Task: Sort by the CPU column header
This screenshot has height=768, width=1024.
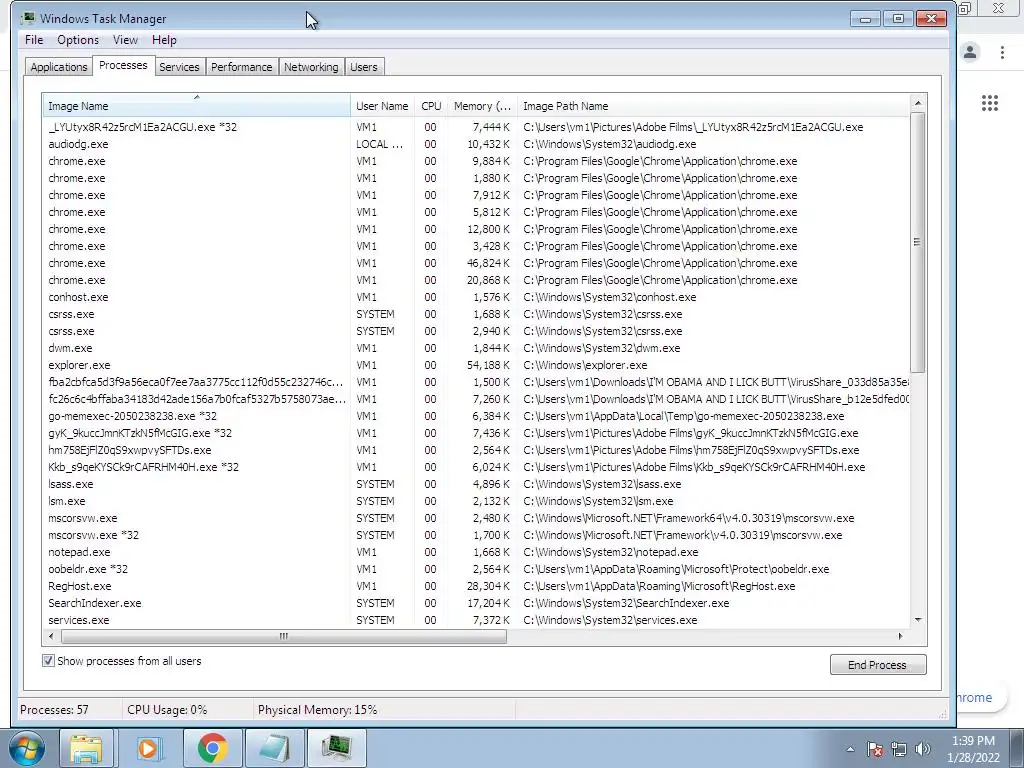Action: point(431,106)
